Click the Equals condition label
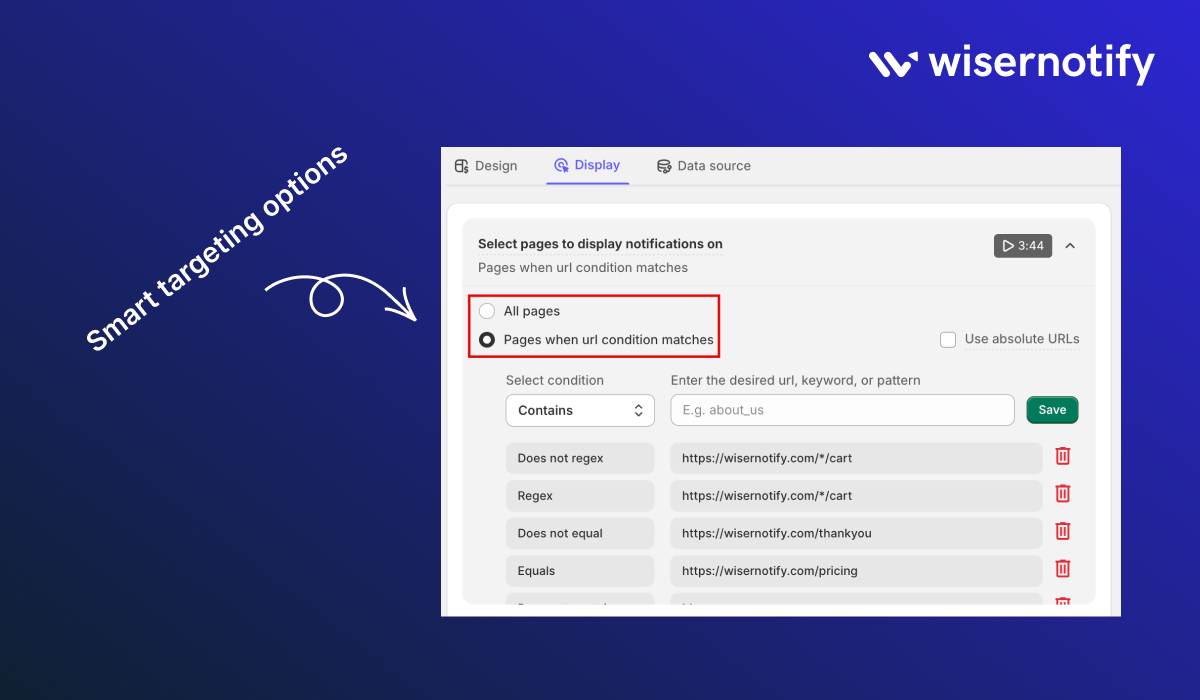Screen dimensions: 1200x700 (x=580, y=571)
